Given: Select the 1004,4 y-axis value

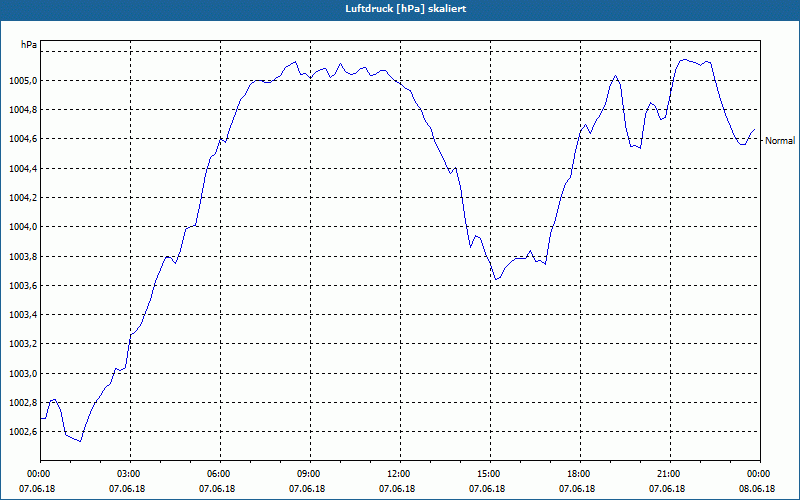Looking at the screenshot, I should pos(23,168).
